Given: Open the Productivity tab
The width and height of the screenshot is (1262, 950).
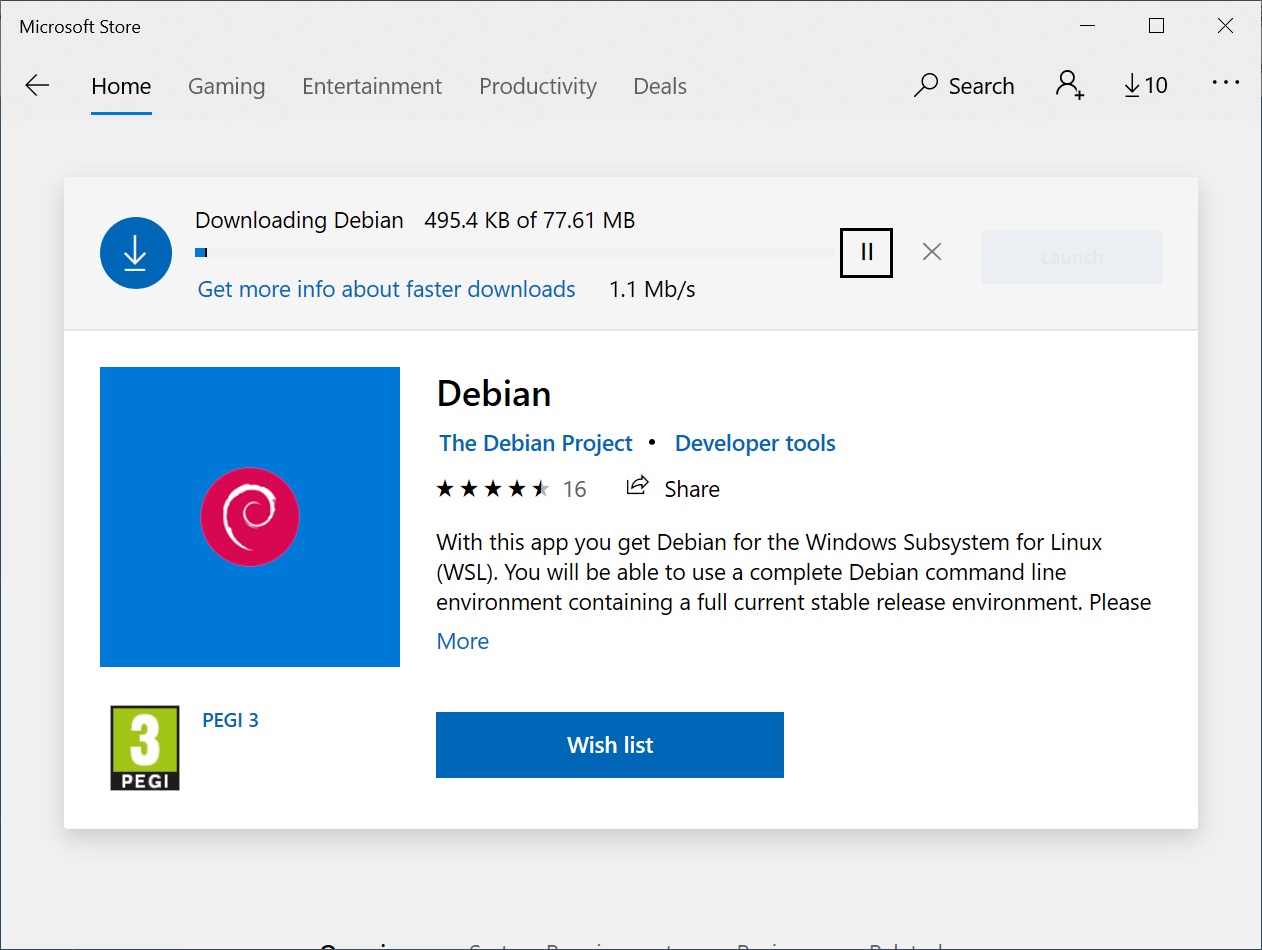Looking at the screenshot, I should coord(538,86).
